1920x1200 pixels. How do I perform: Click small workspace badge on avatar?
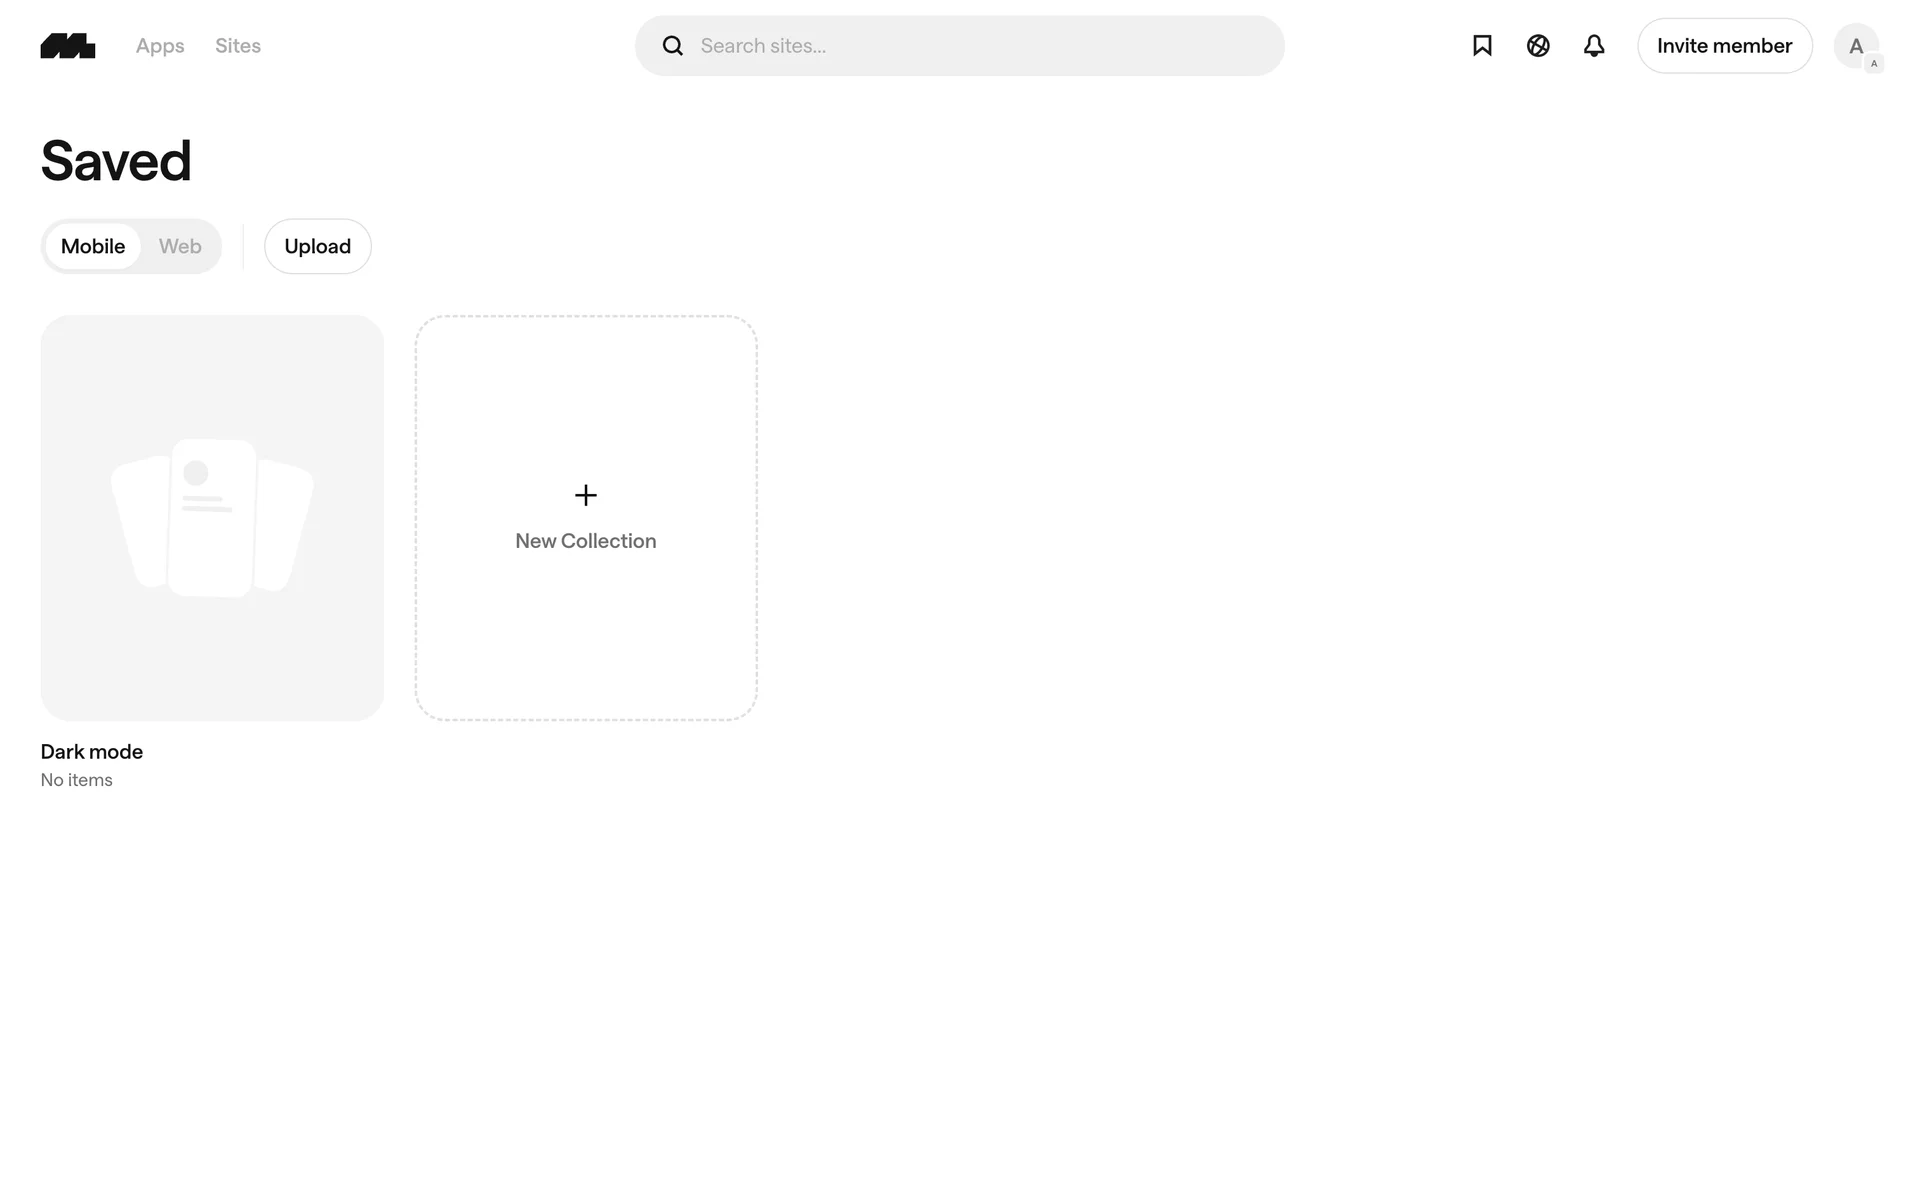pos(1874,64)
